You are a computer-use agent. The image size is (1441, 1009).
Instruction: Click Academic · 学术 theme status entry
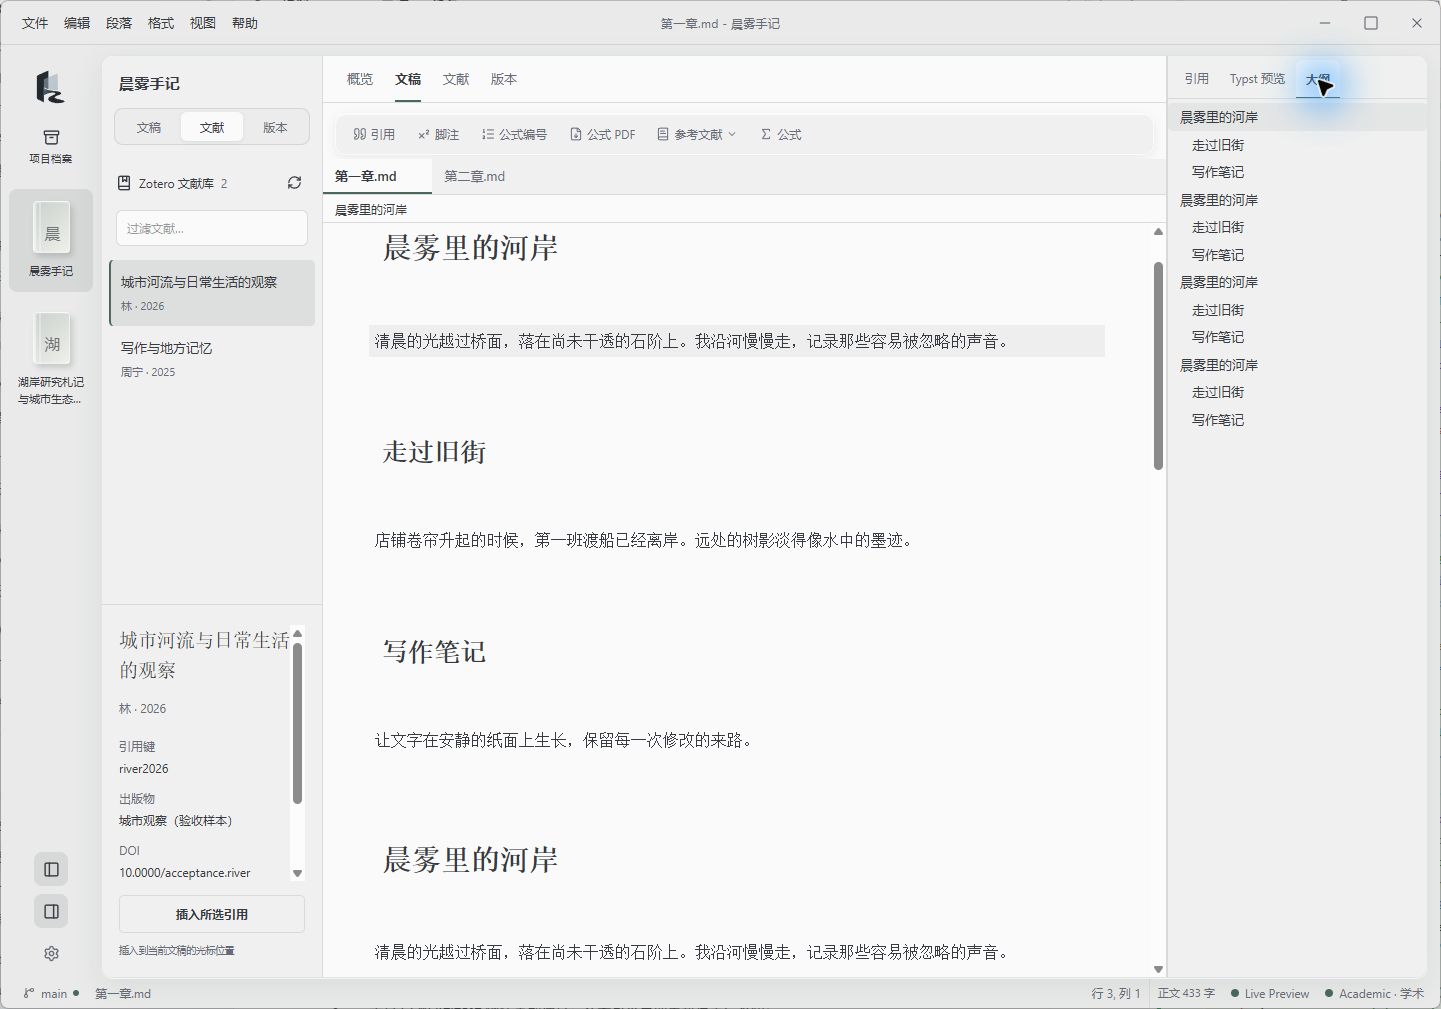(1374, 993)
